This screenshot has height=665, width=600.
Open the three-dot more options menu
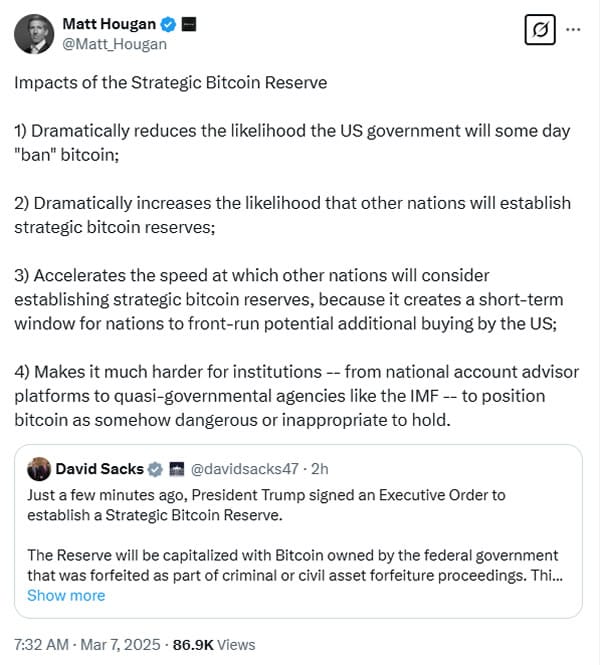coord(573,30)
